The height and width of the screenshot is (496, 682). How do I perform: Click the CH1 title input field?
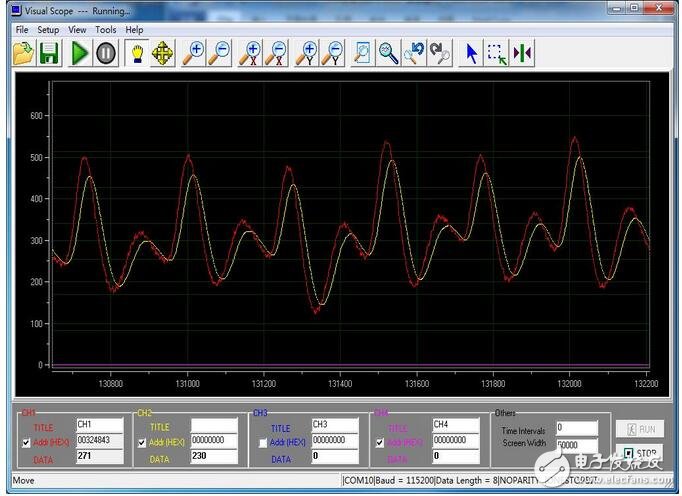(x=99, y=425)
